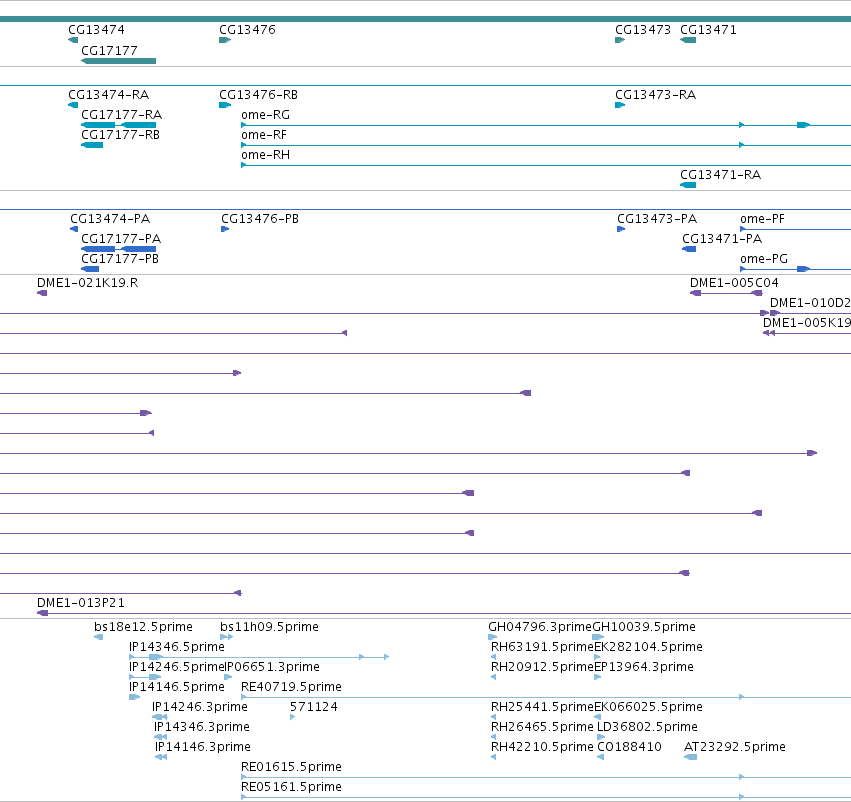
Task: Select clone DME1-021K19.R
Action: [x=87, y=283]
